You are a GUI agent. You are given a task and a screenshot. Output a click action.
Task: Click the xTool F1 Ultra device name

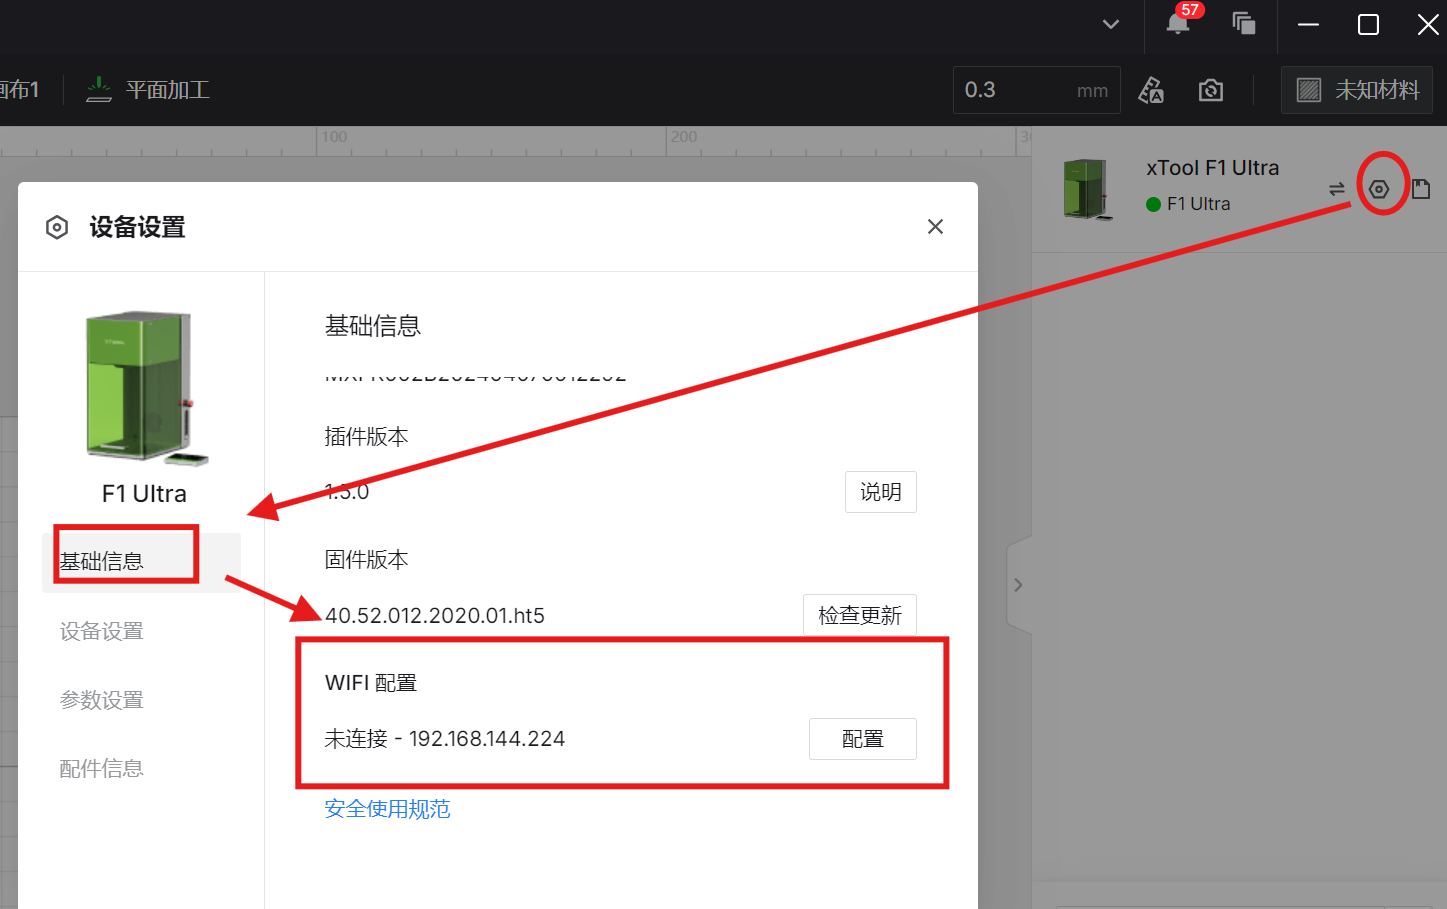pos(1213,168)
